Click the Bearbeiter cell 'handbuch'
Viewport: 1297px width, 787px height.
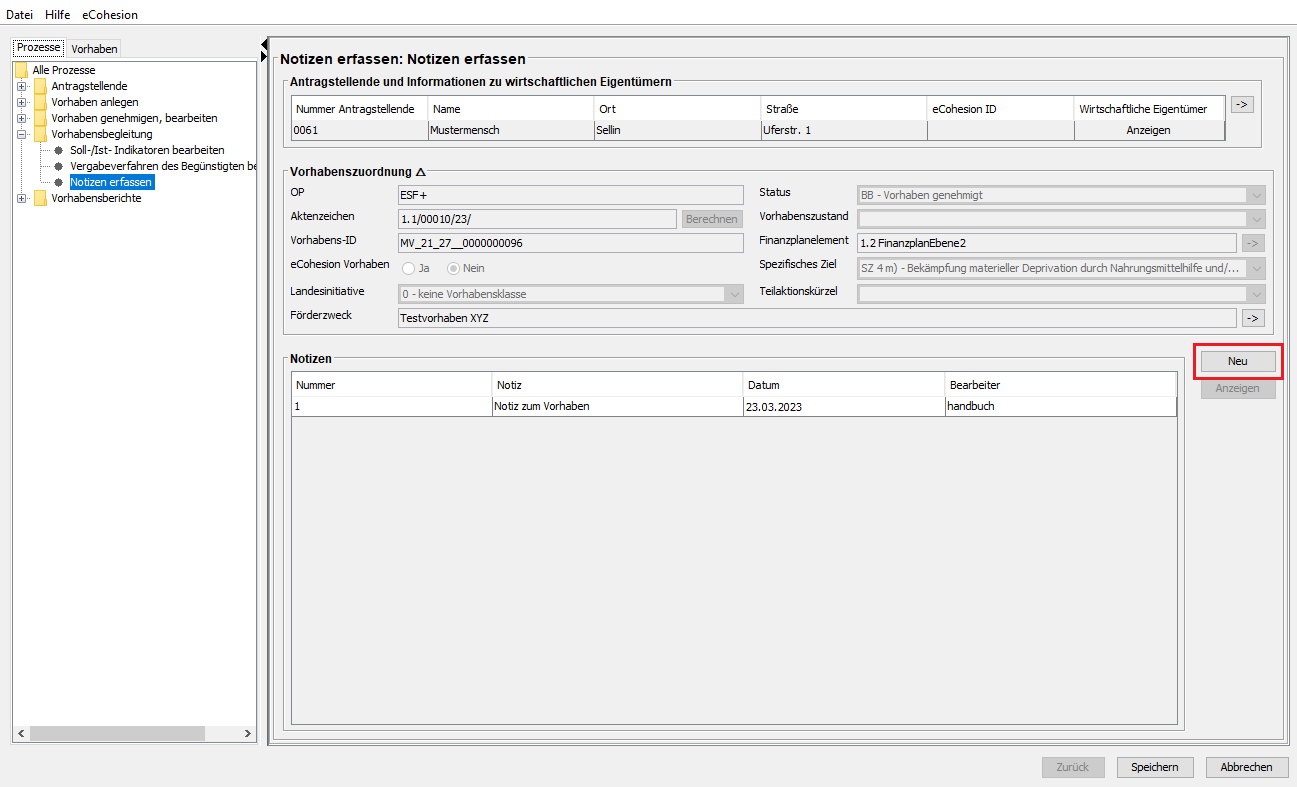tap(1060, 406)
